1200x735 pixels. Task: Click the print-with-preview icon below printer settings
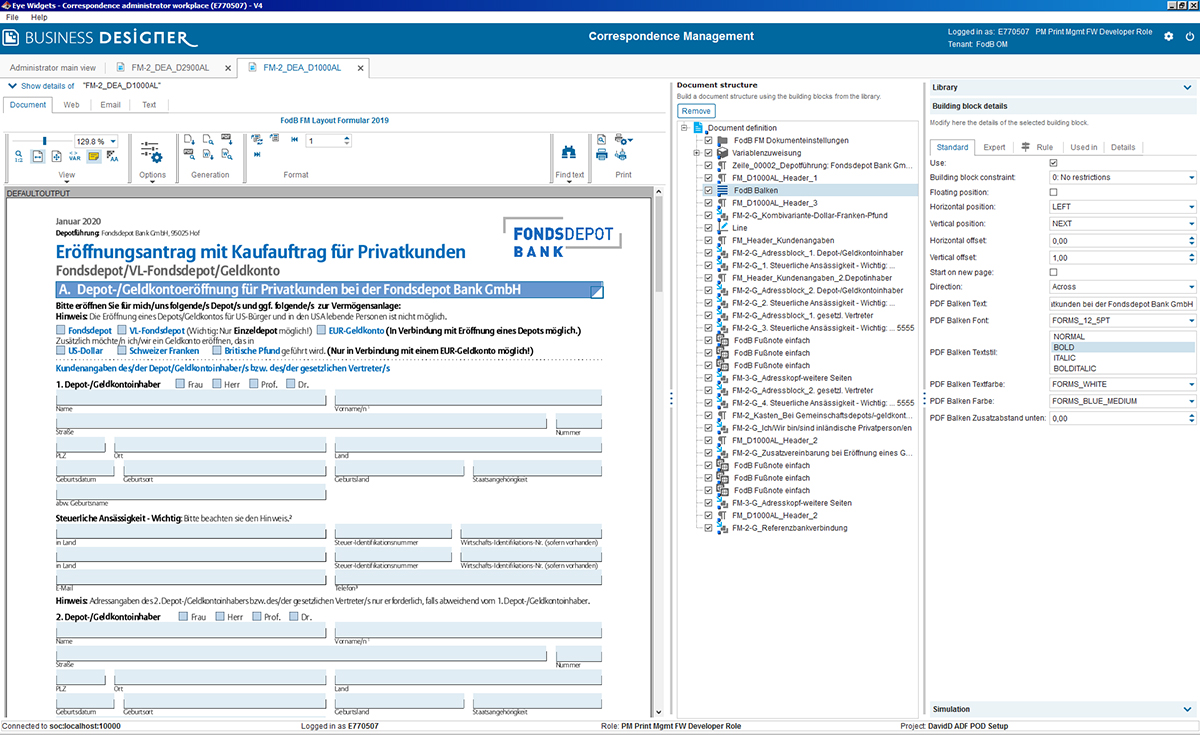[x=621, y=155]
